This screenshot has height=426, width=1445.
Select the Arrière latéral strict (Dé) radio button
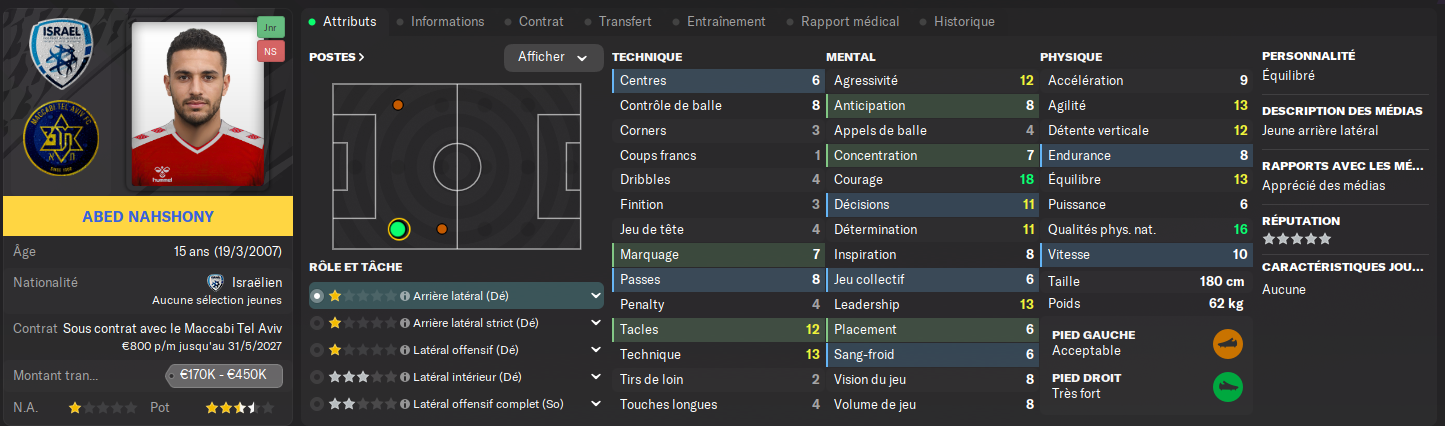[318, 323]
